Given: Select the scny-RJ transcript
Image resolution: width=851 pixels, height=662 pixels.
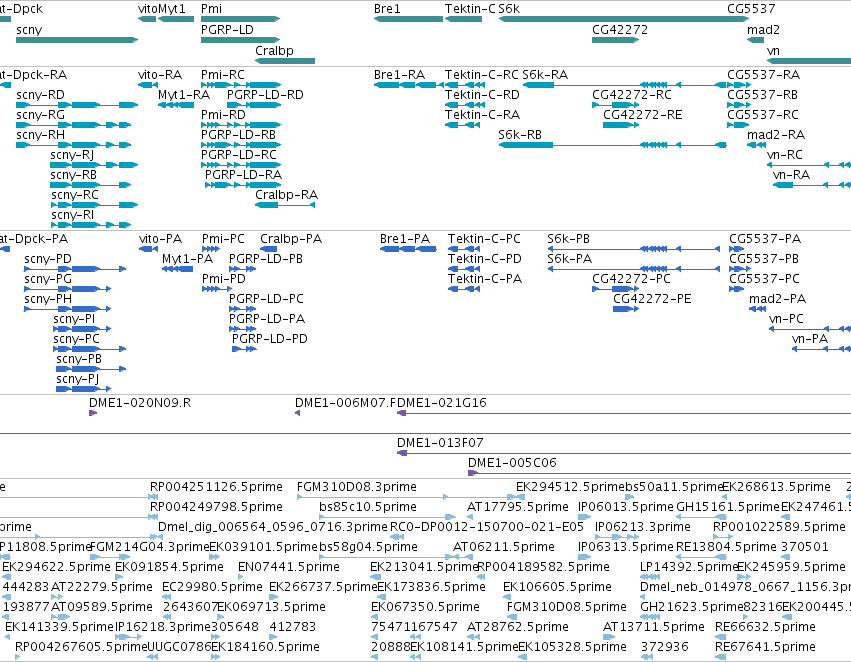Looking at the screenshot, I should point(94,165).
